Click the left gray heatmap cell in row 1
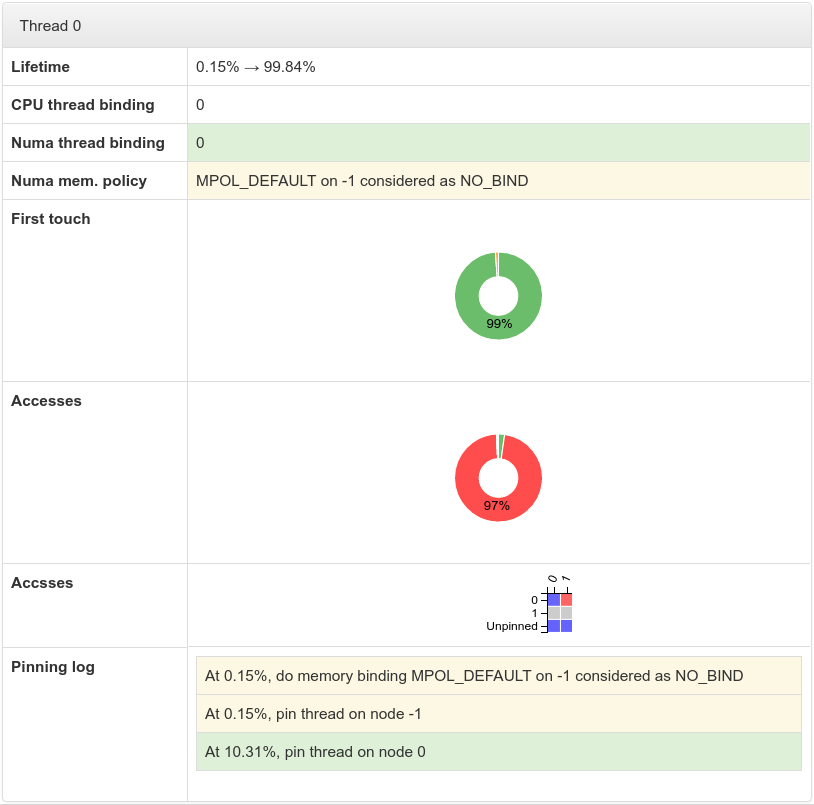Viewport: 814px width, 805px height. point(554,613)
